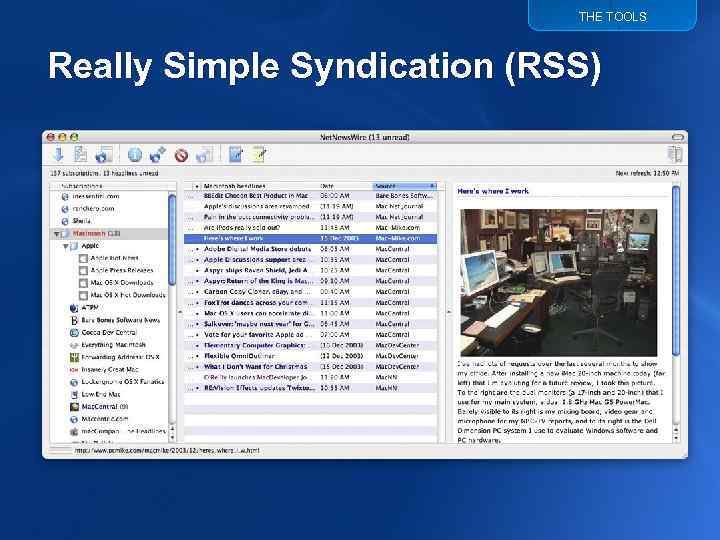The height and width of the screenshot is (540, 720).
Task: Click the Low End Mac feed icon
Action: pyautogui.click(x=74, y=394)
